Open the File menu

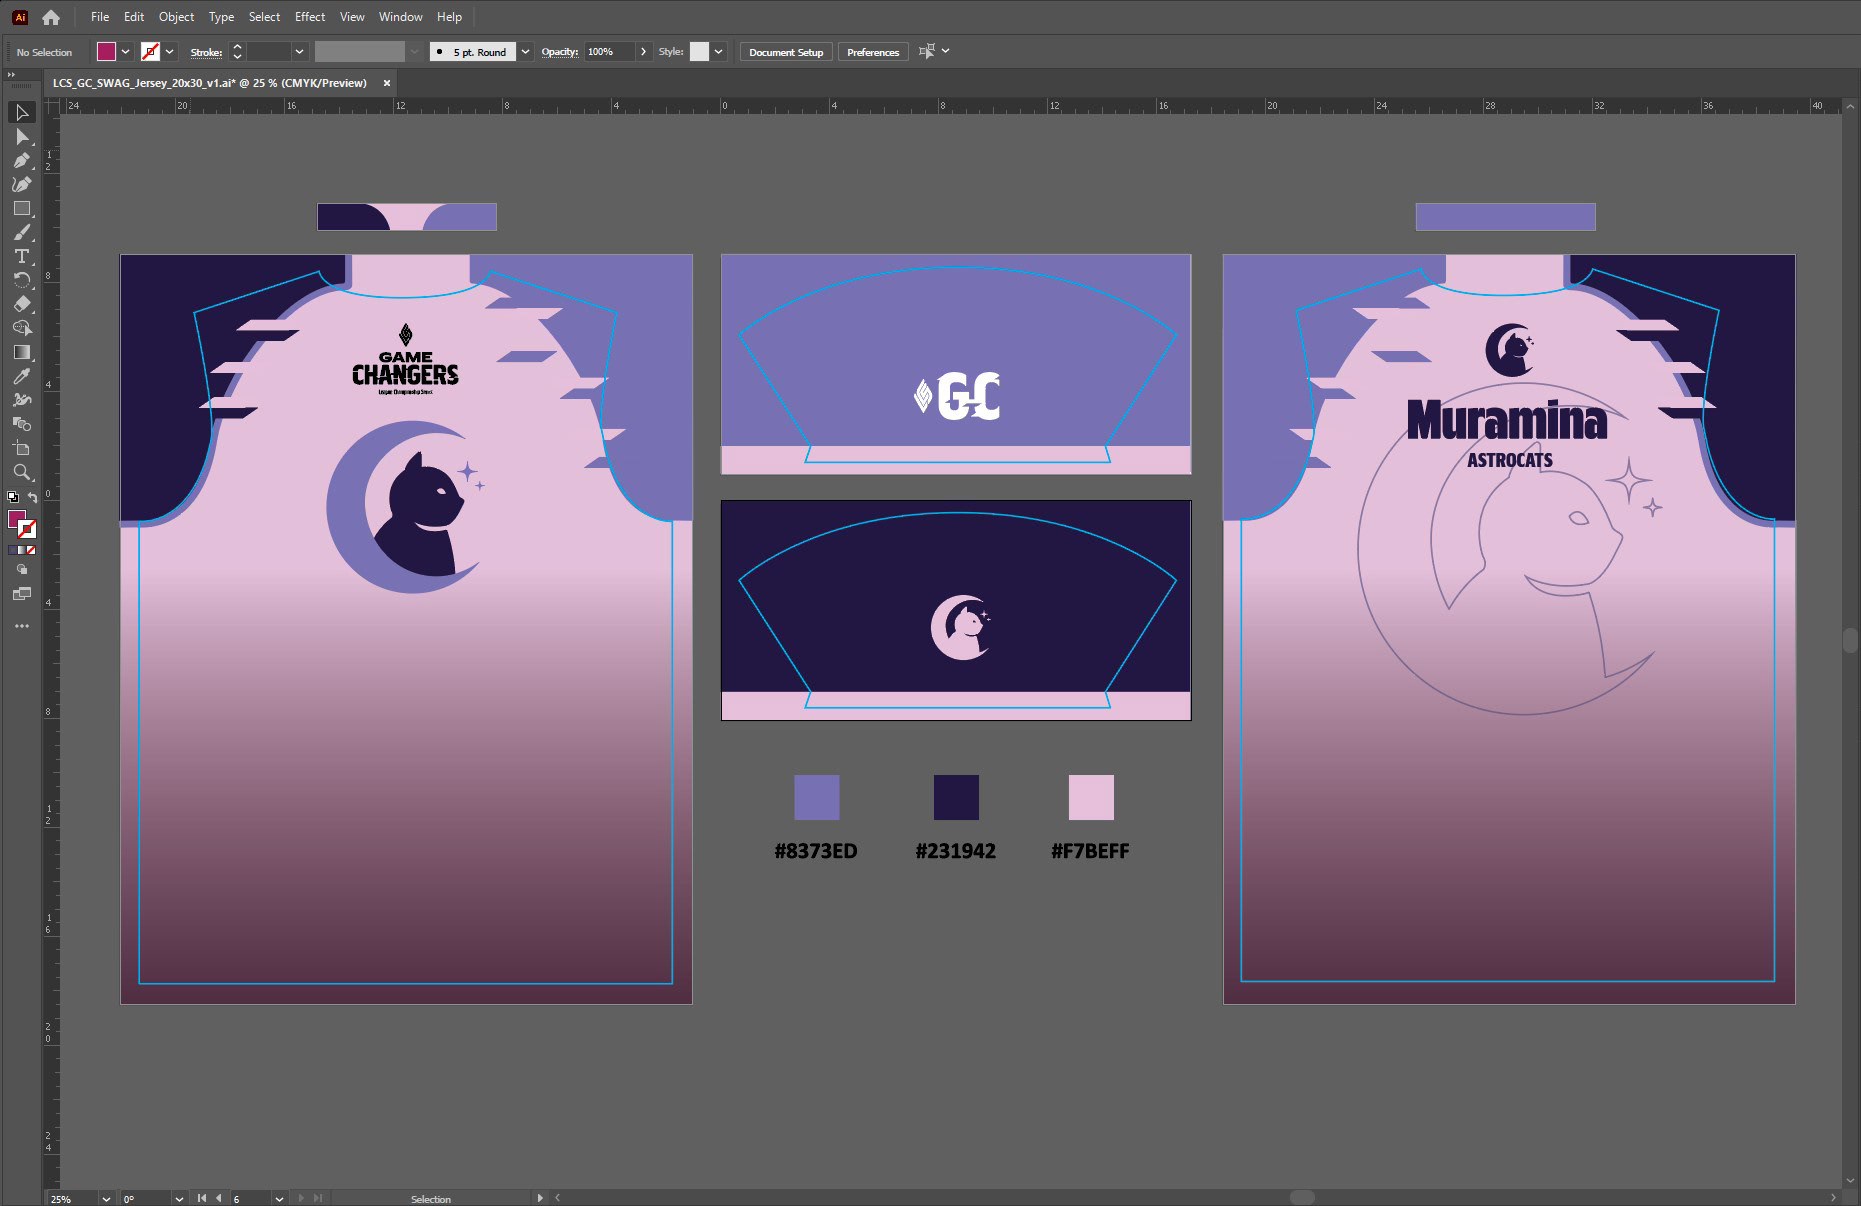pyautogui.click(x=100, y=17)
